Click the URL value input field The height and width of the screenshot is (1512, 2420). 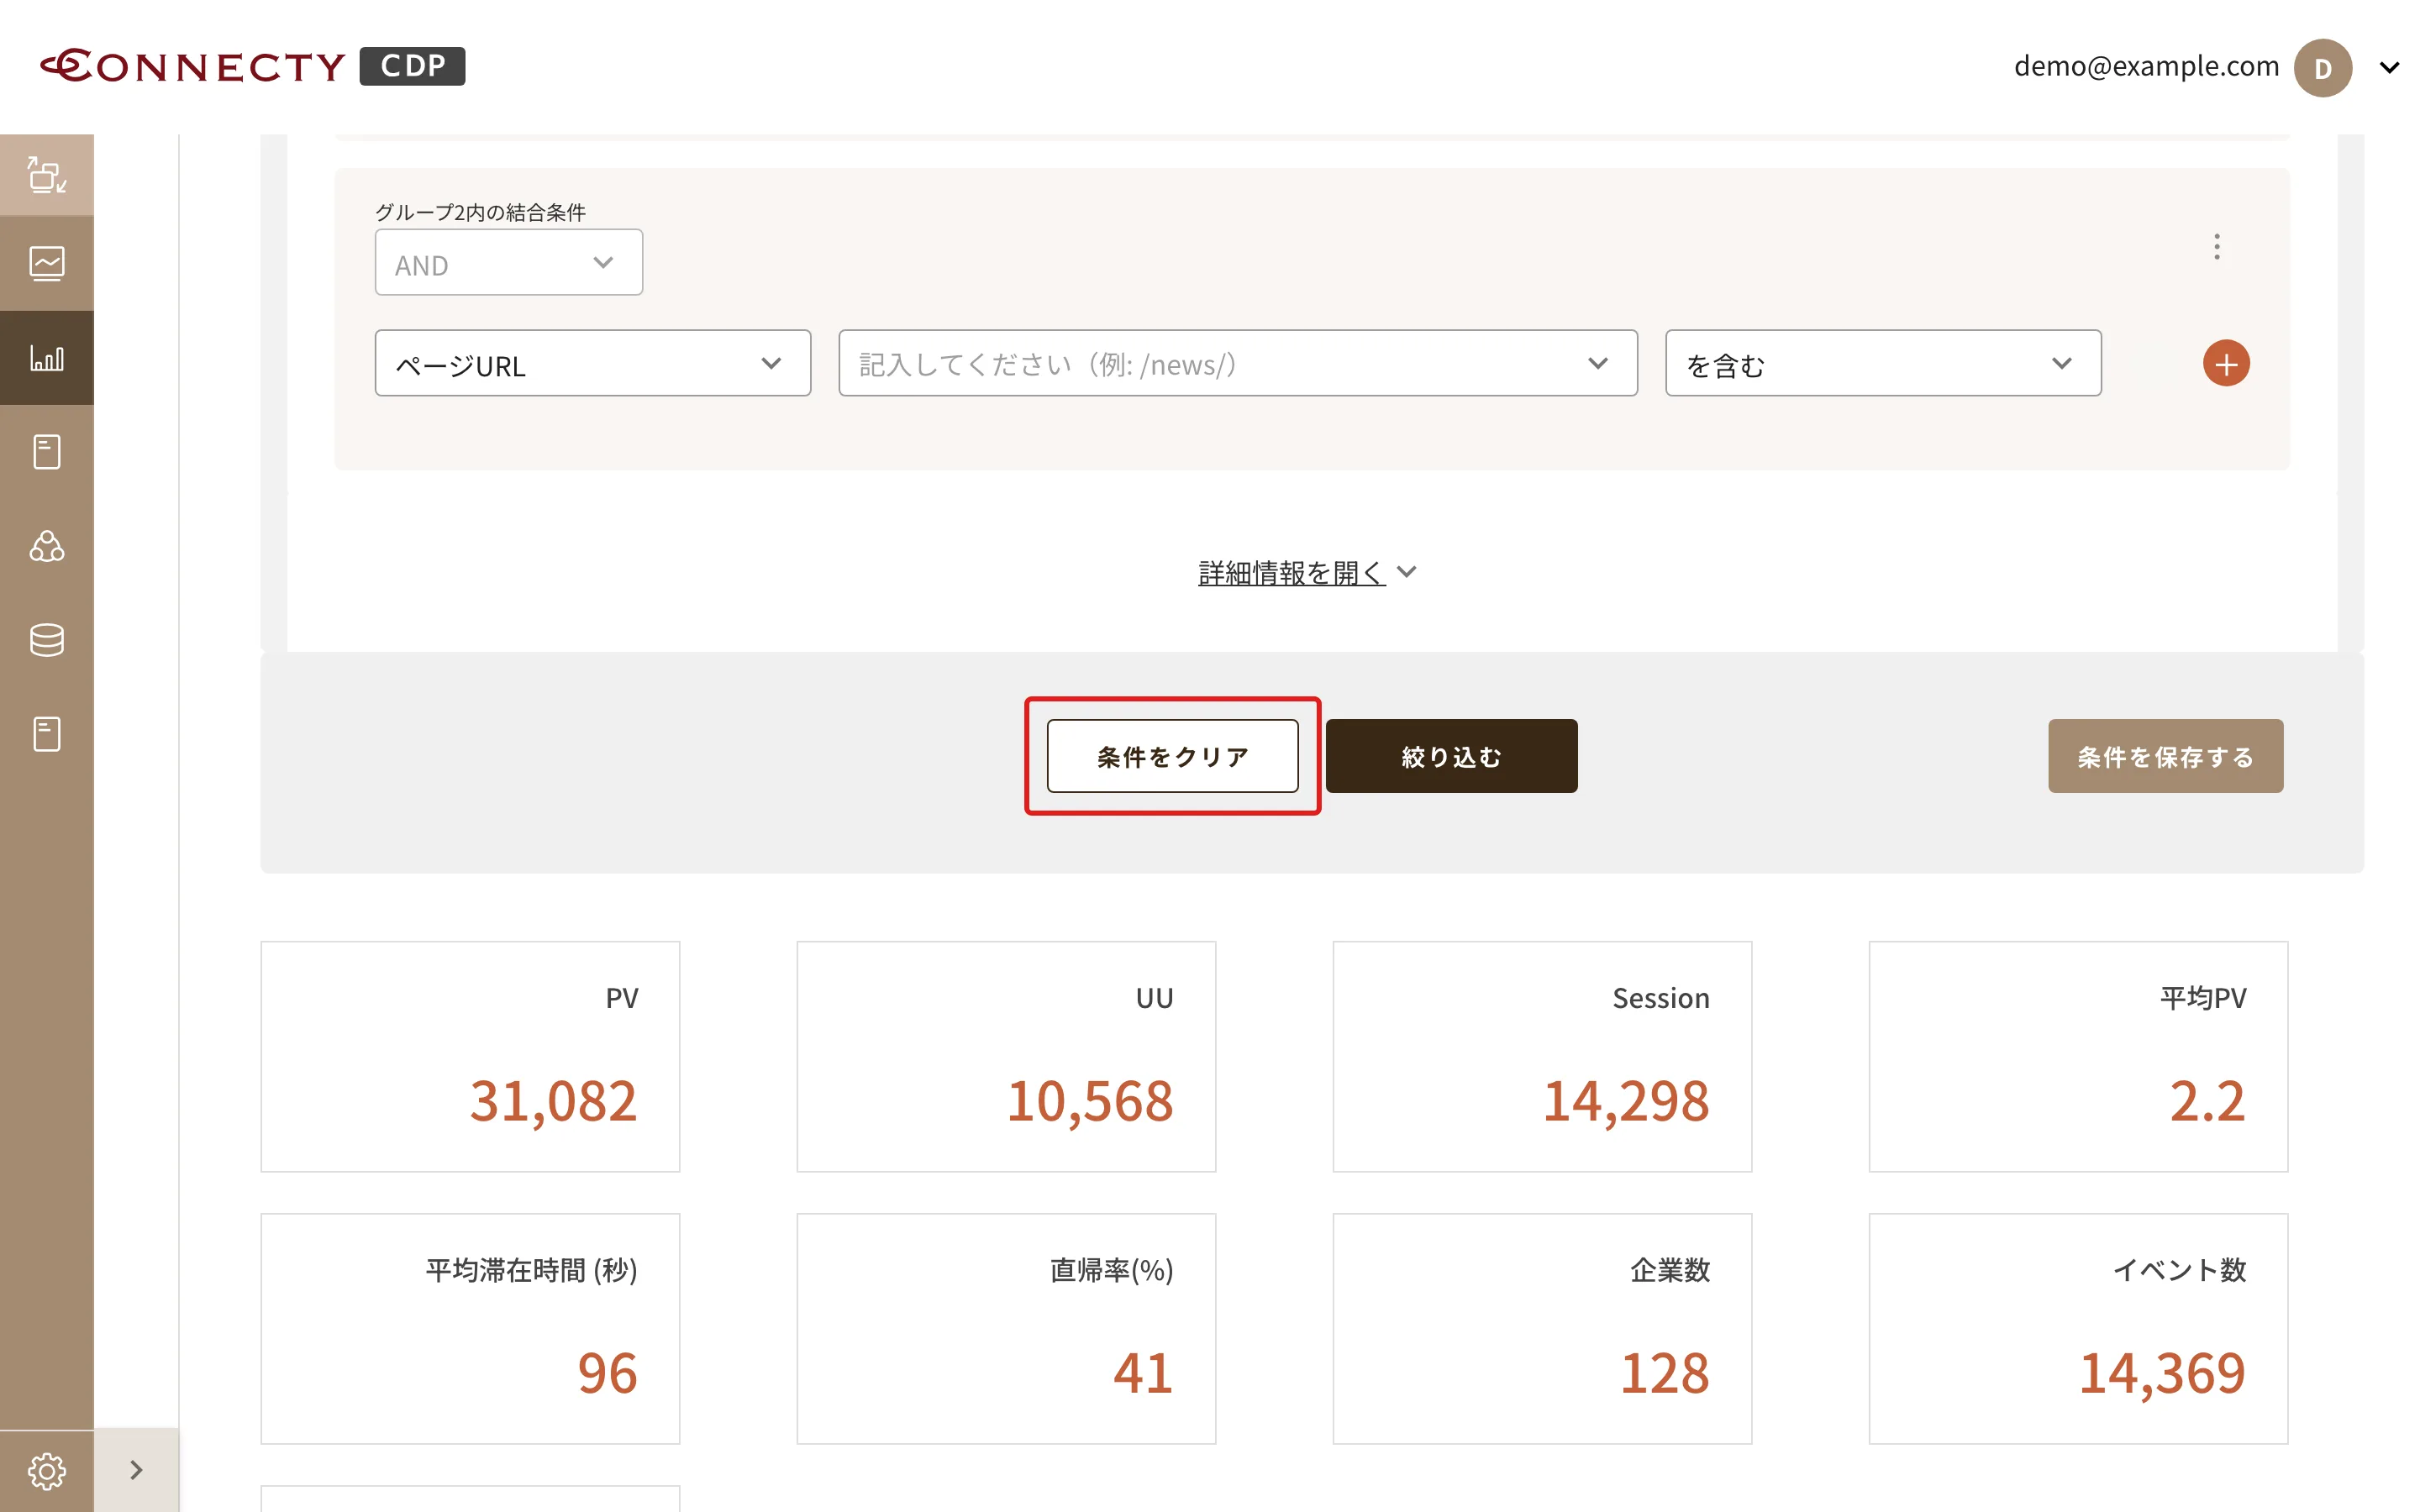pos(1237,363)
